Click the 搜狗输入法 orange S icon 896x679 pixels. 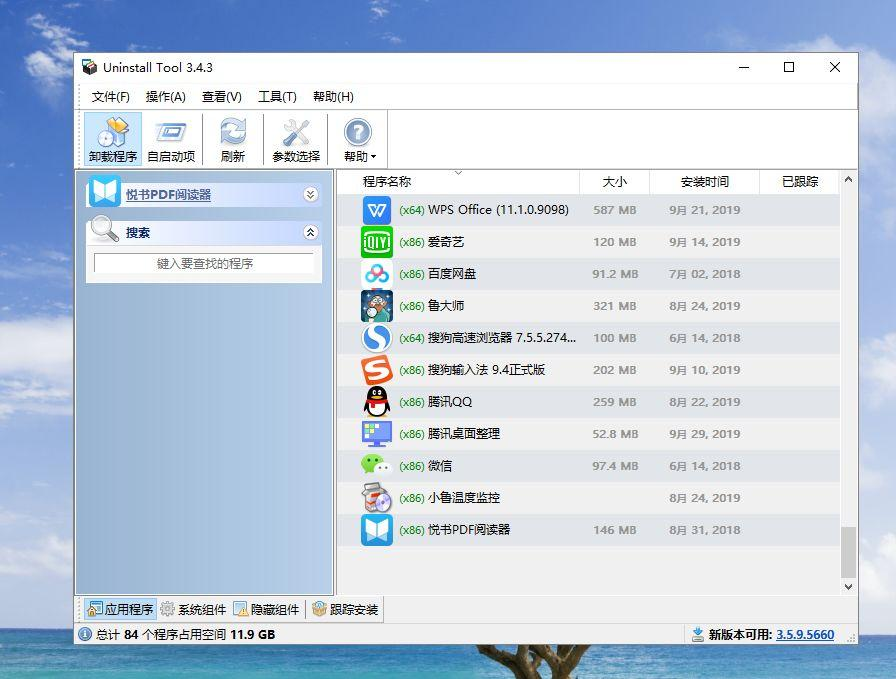coord(377,370)
